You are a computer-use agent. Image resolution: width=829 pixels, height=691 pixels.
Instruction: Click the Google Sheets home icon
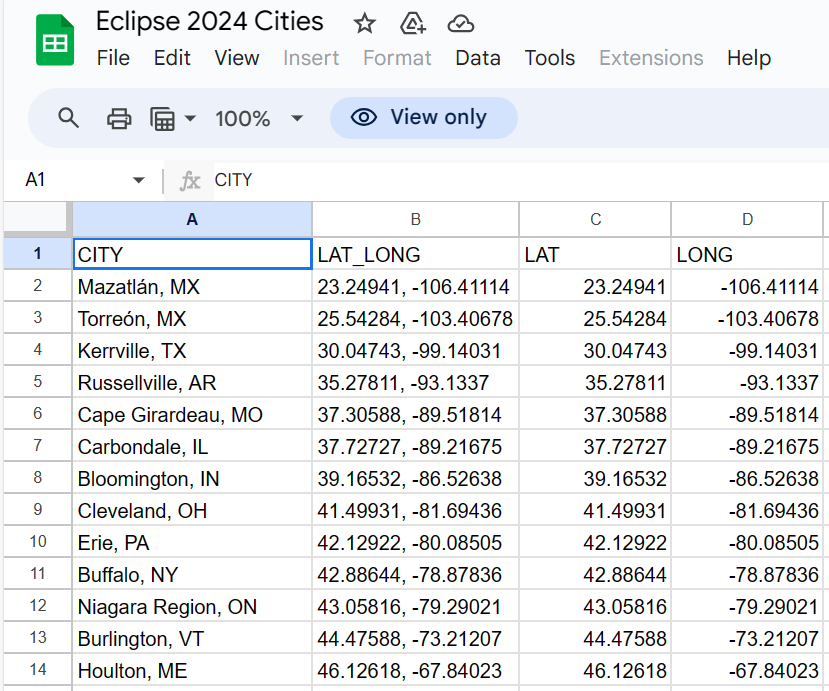(55, 41)
